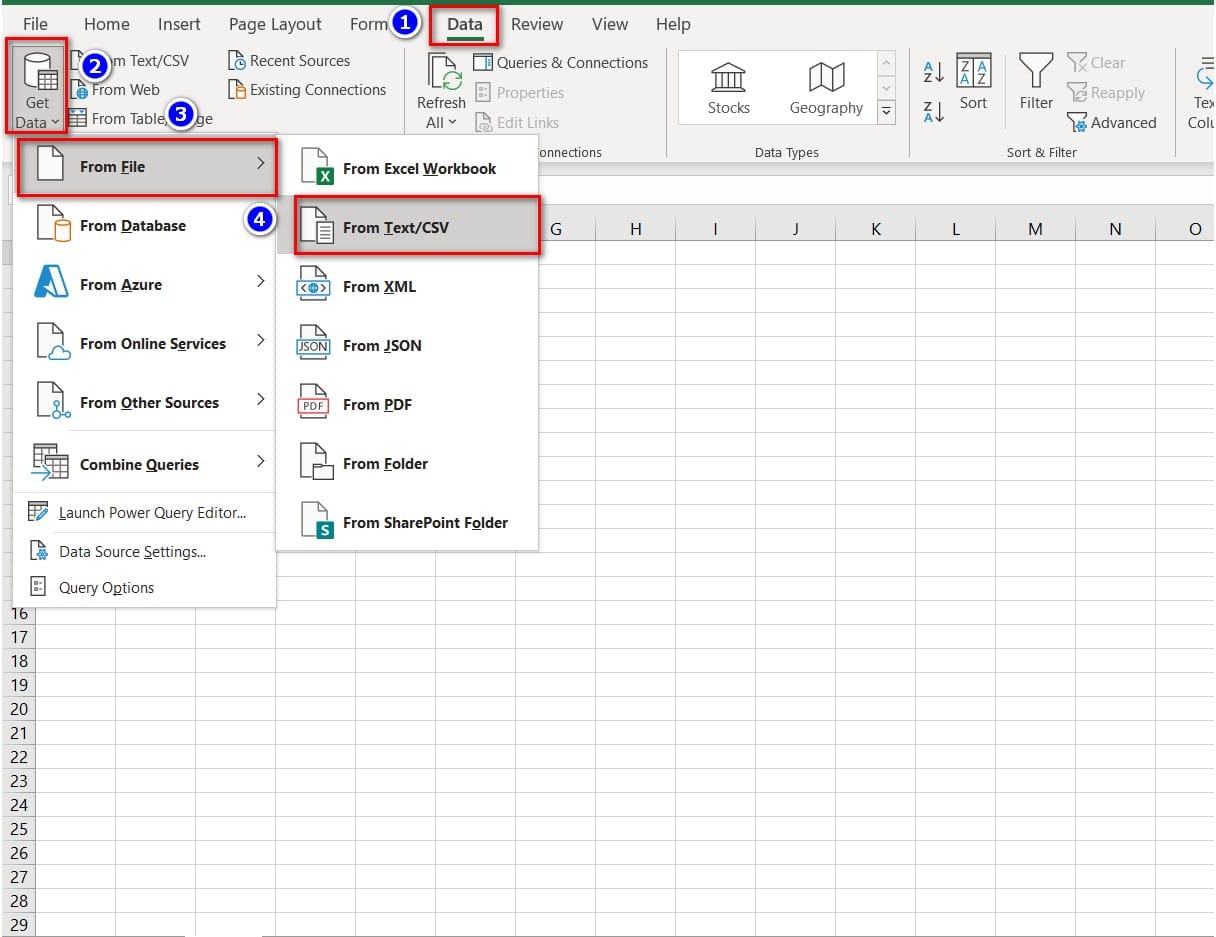The height and width of the screenshot is (937, 1216).
Task: Select column M header
Action: coord(1035,229)
